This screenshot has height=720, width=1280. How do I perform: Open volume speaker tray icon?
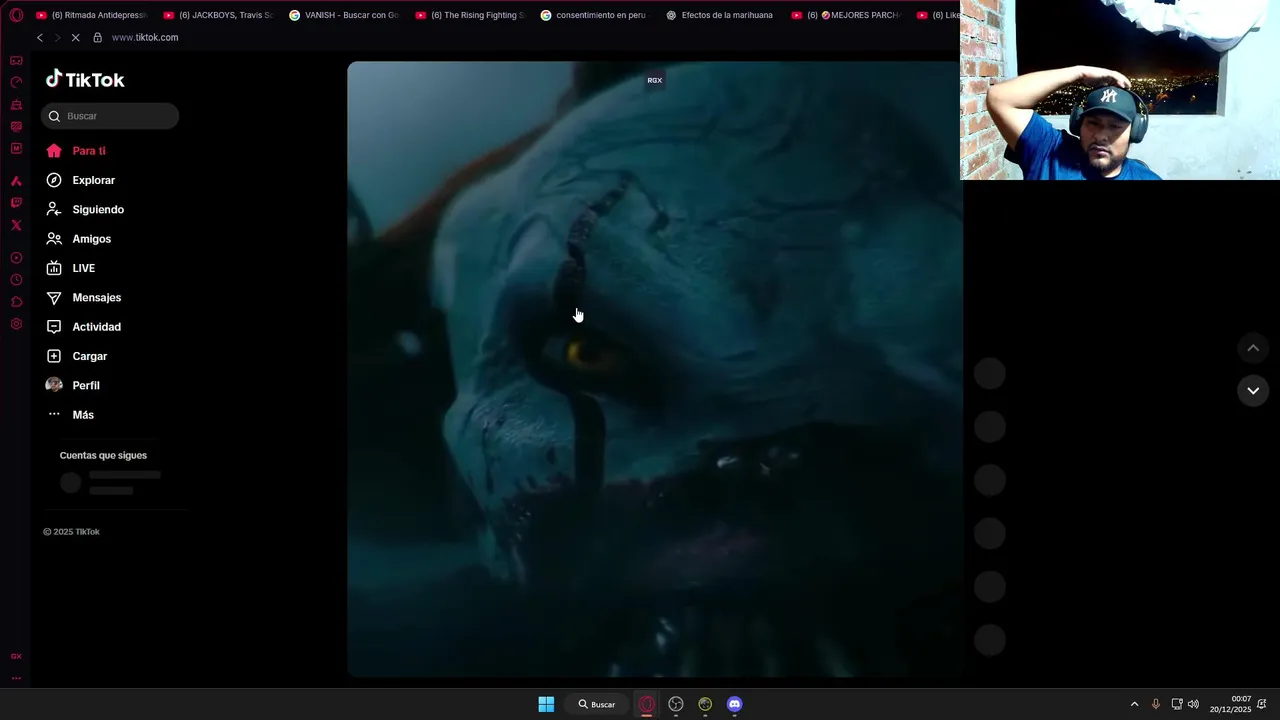[1193, 704]
